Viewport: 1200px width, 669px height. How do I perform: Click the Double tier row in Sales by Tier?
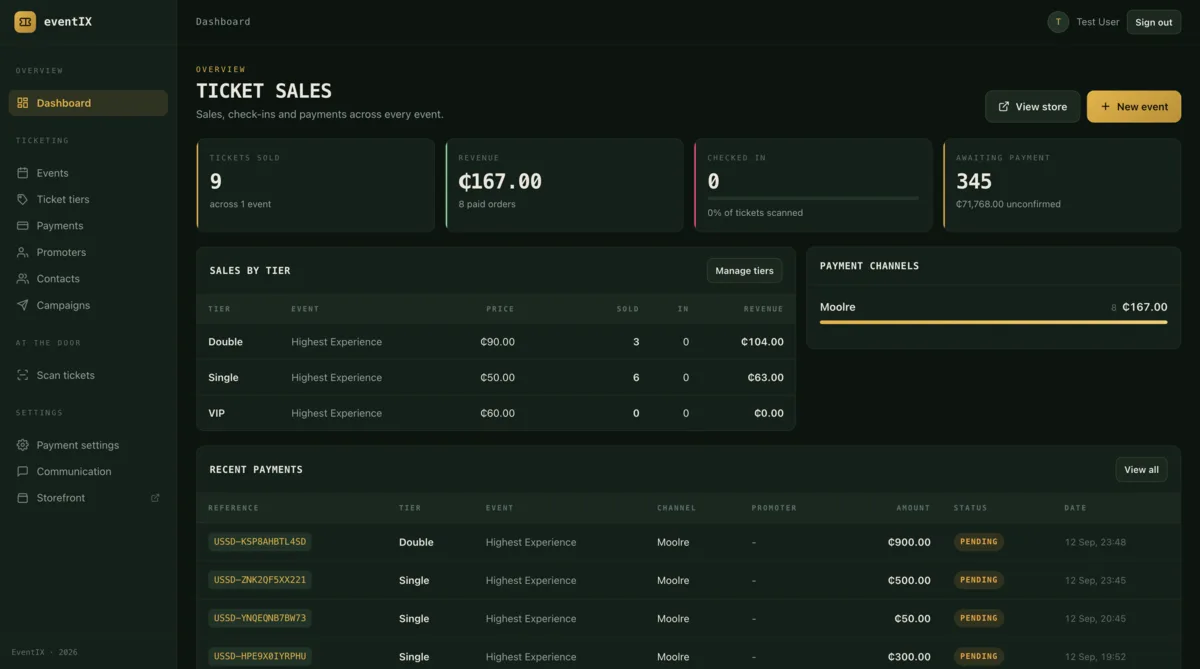496,342
